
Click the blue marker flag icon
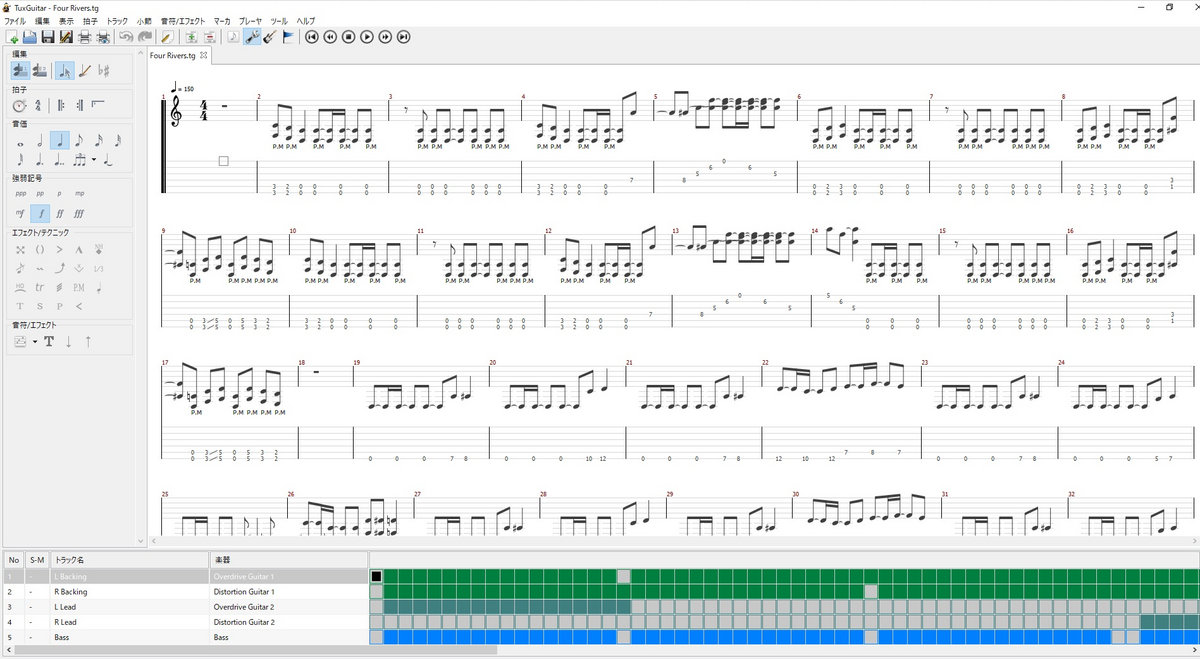click(x=288, y=37)
